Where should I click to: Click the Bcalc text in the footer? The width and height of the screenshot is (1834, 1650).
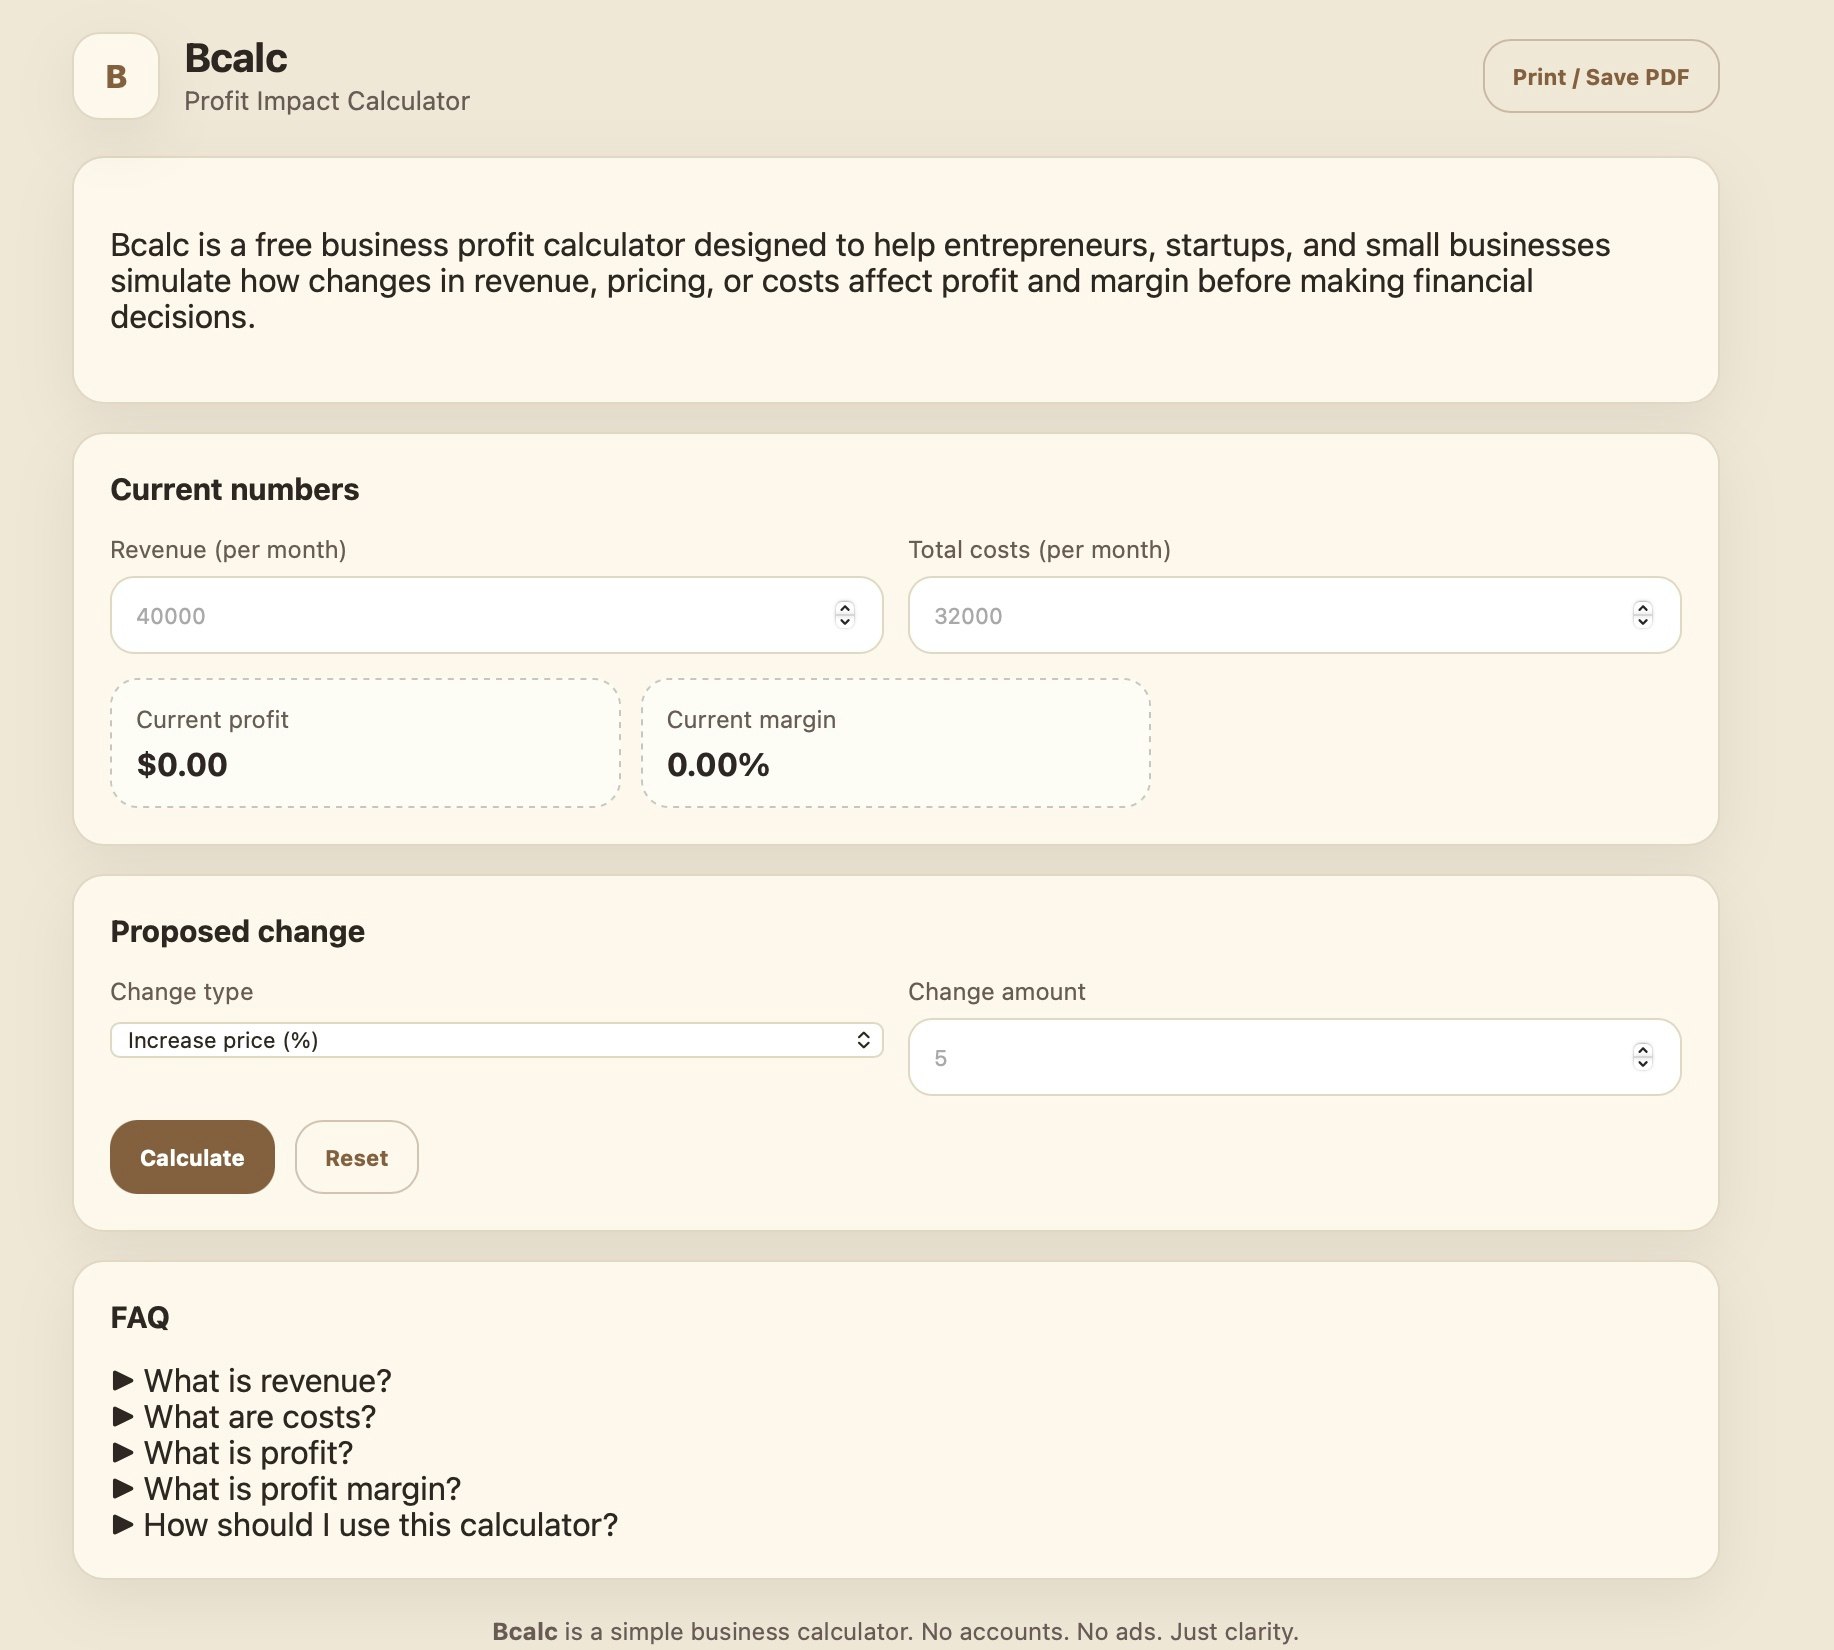click(525, 1631)
